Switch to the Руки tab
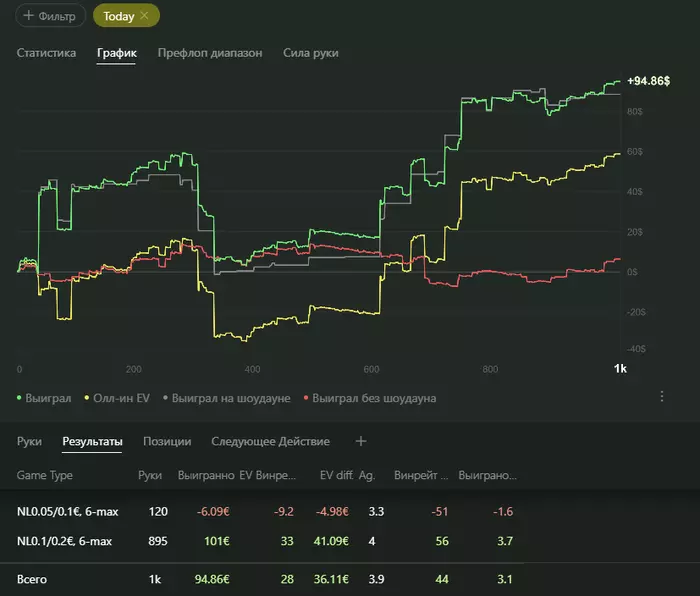The image size is (700, 596). coord(29,441)
